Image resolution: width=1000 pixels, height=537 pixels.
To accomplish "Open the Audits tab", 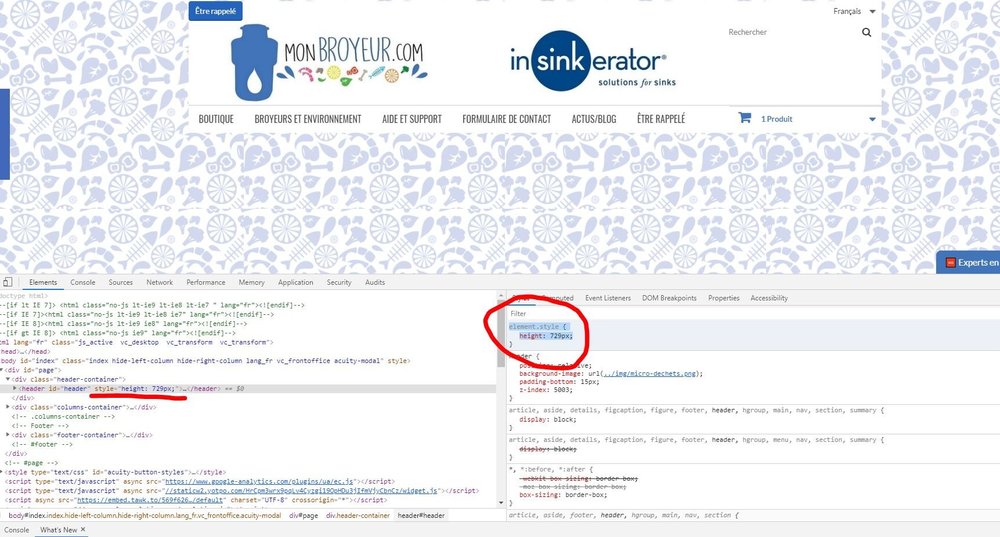I will click(x=375, y=282).
